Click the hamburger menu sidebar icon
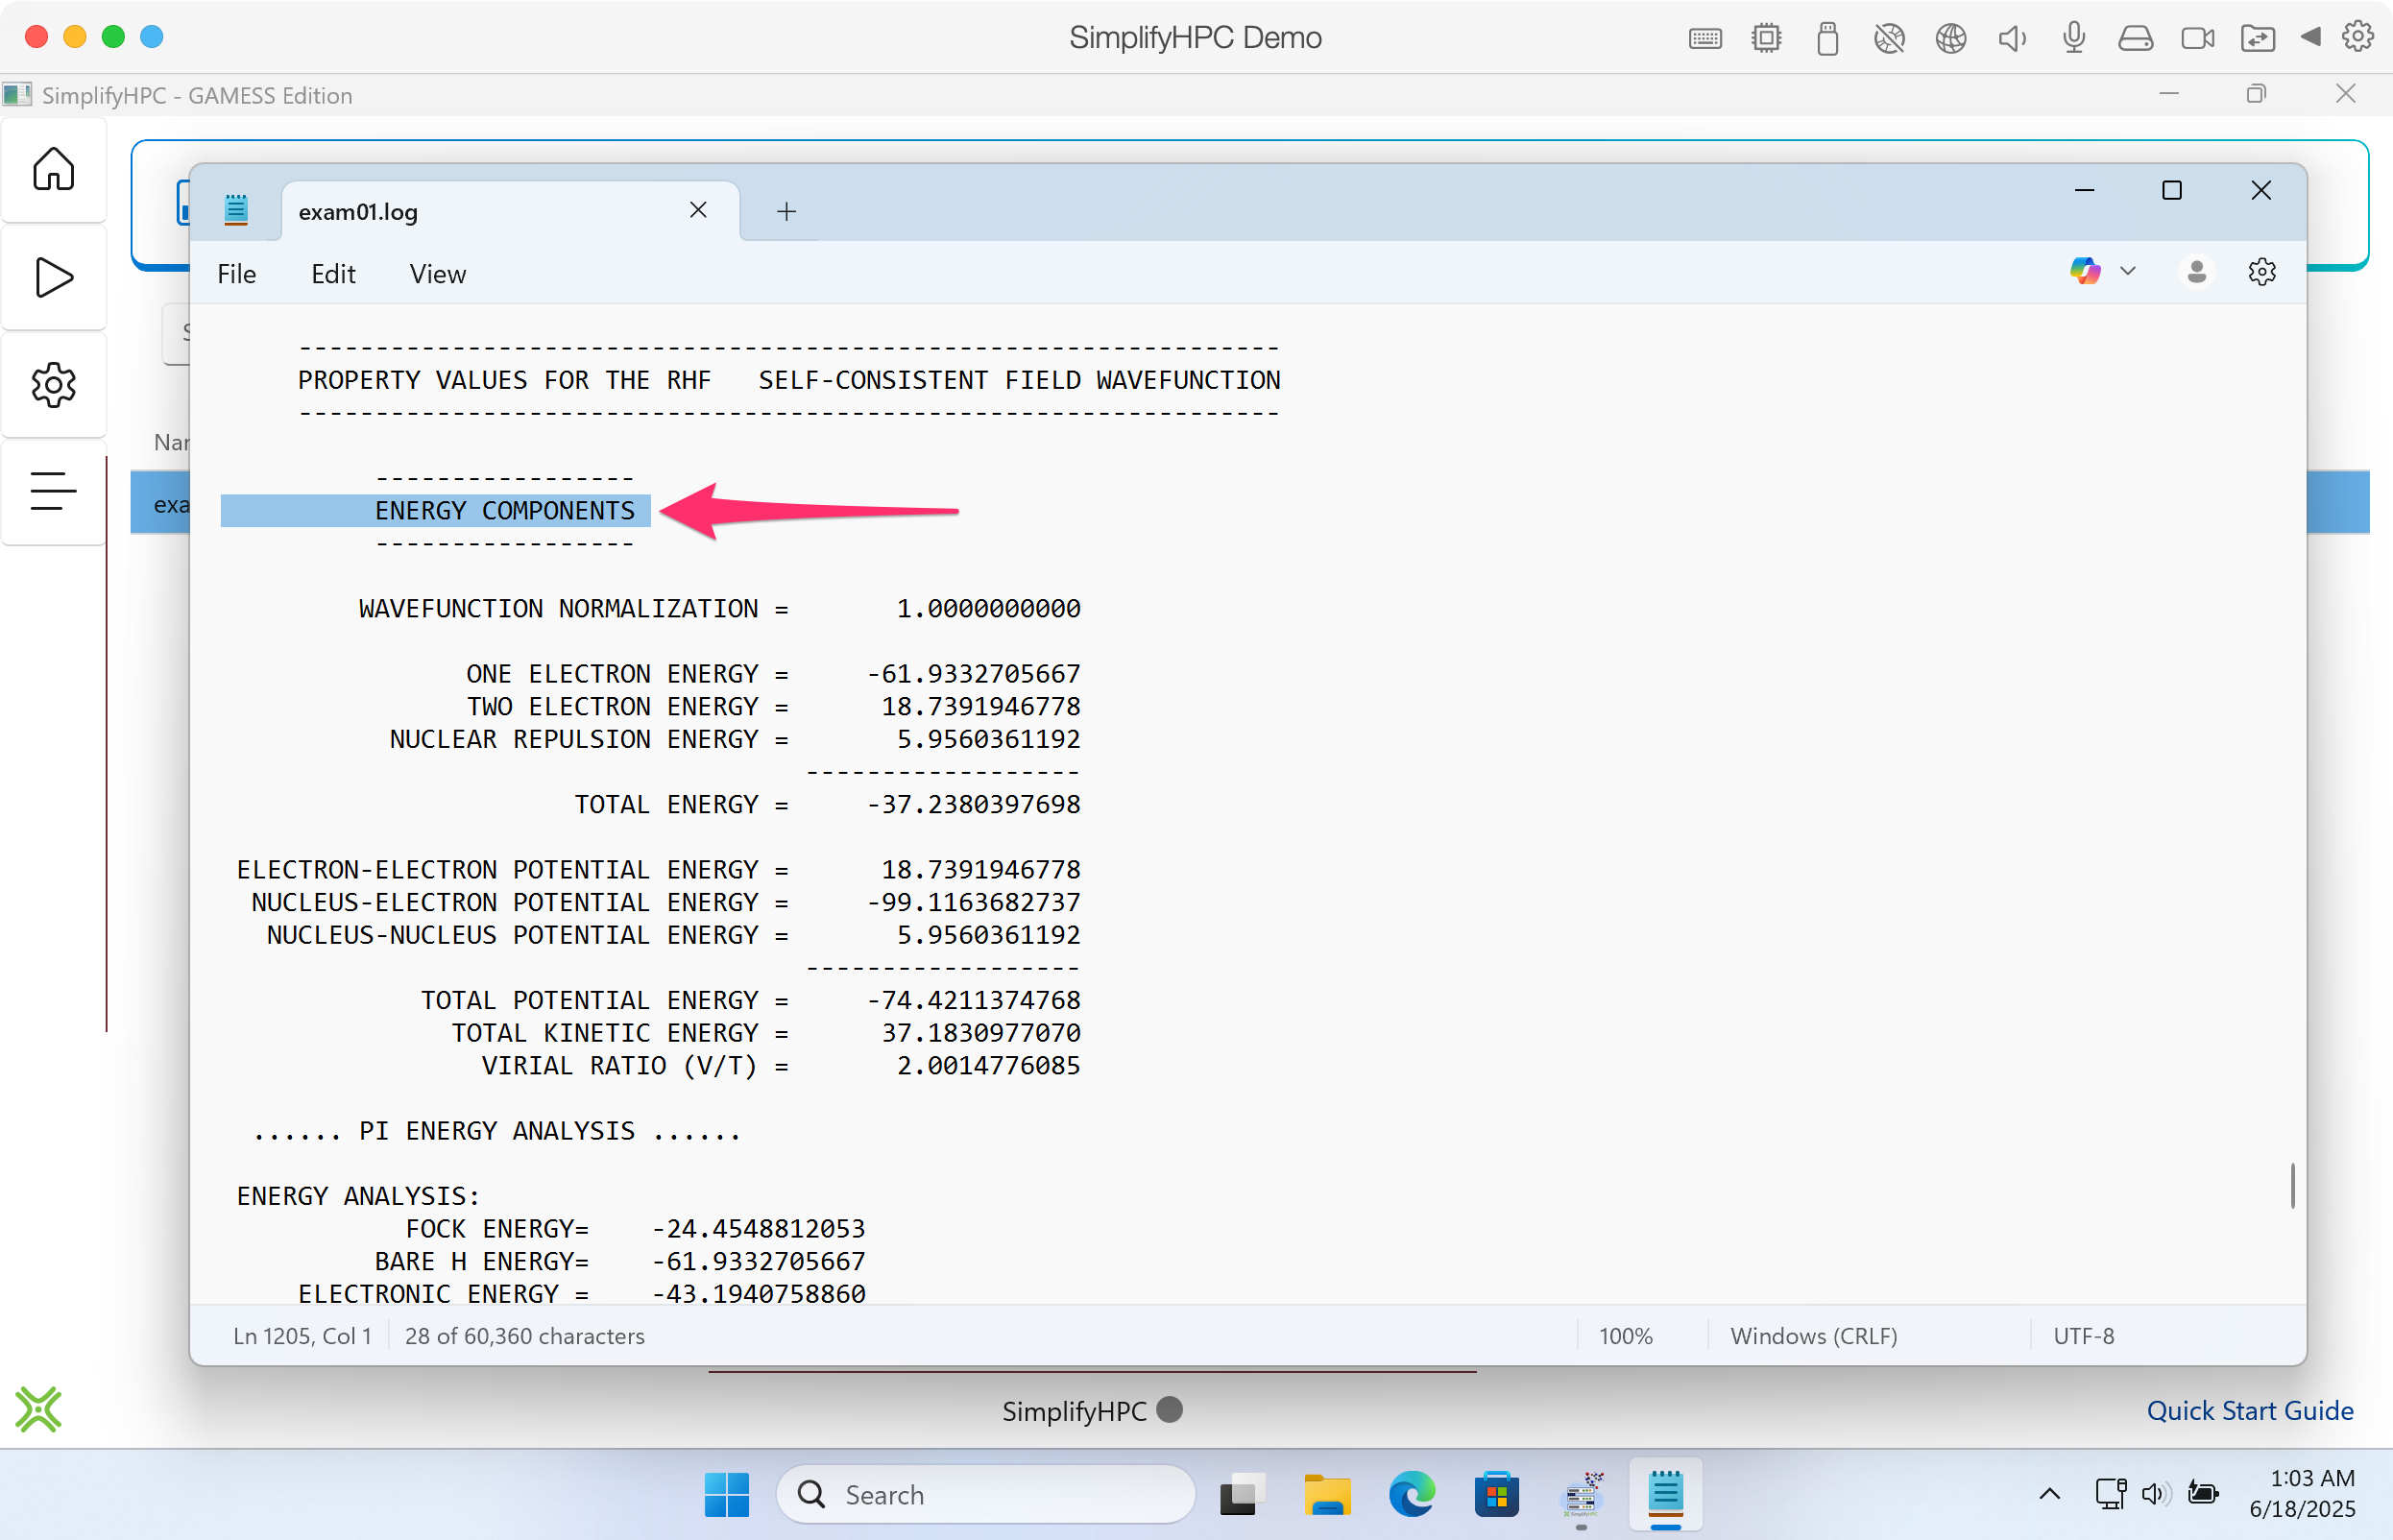 (53, 491)
